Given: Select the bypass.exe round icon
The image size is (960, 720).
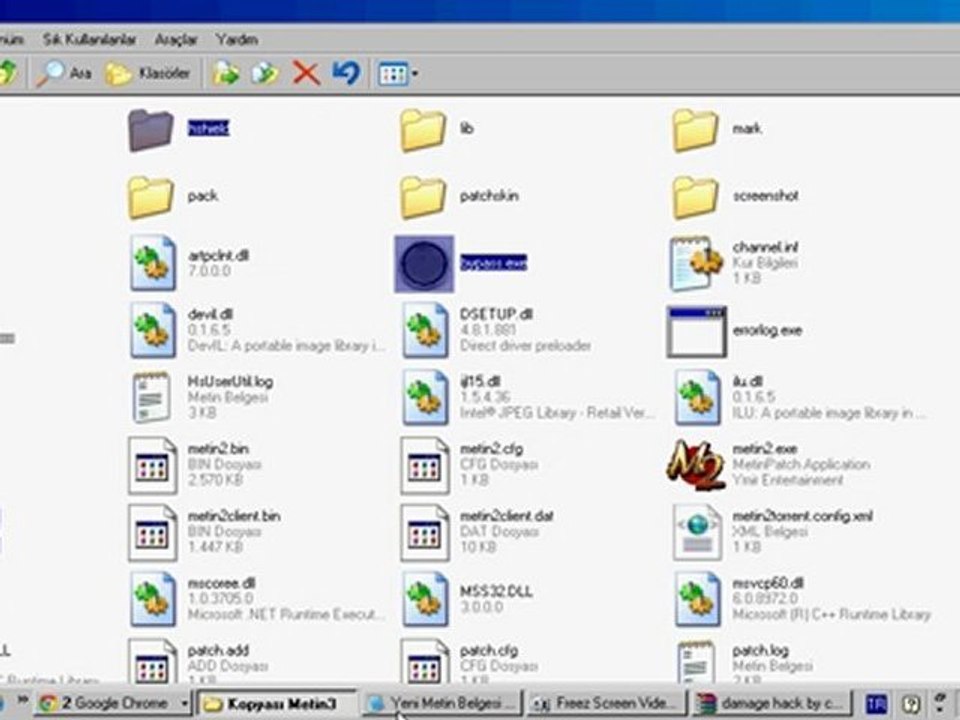Looking at the screenshot, I should pyautogui.click(x=424, y=263).
